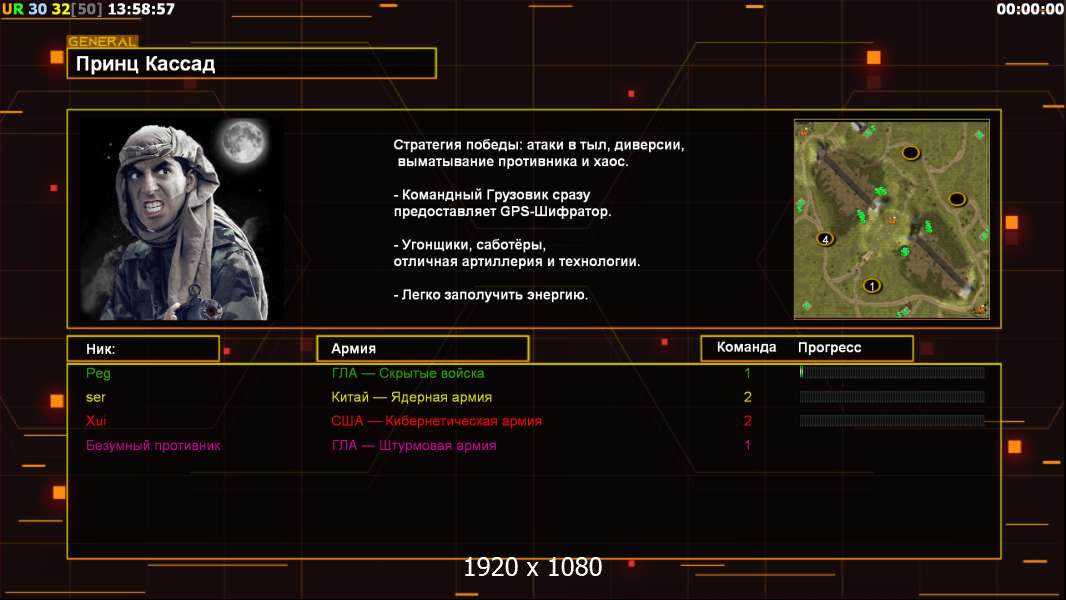Click the 13:58:57 clock readout
1066x600 pixels.
pyautogui.click(x=141, y=9)
